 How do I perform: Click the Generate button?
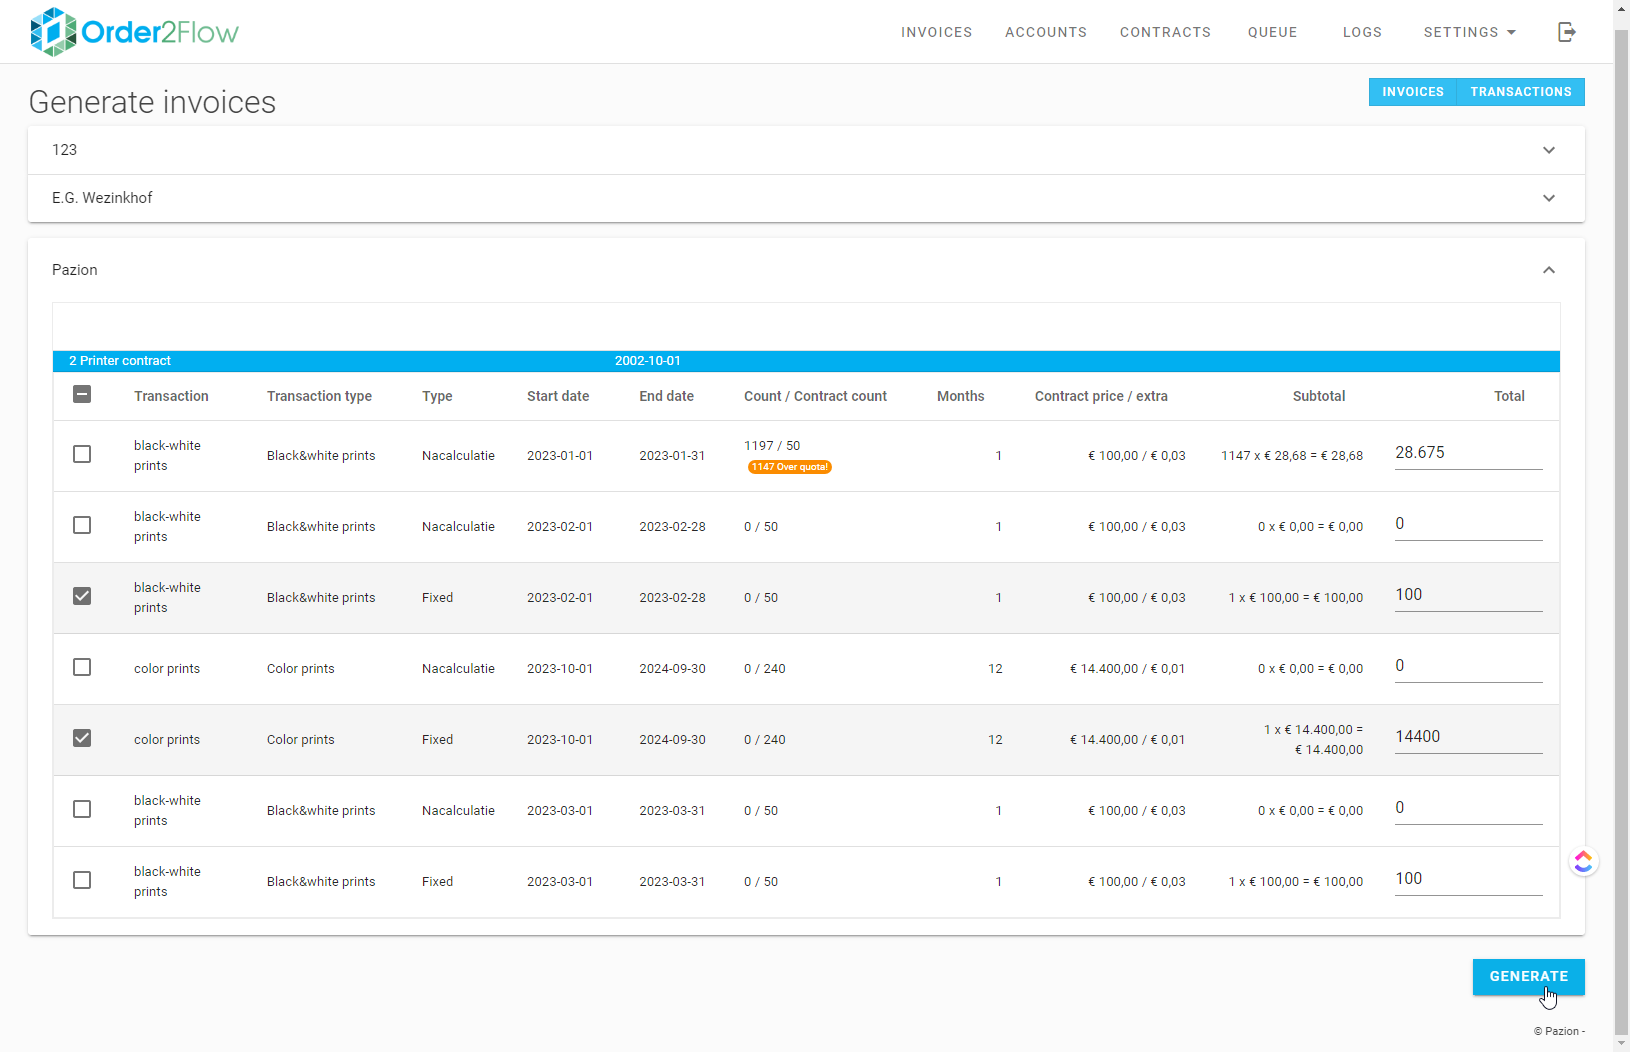point(1528,976)
